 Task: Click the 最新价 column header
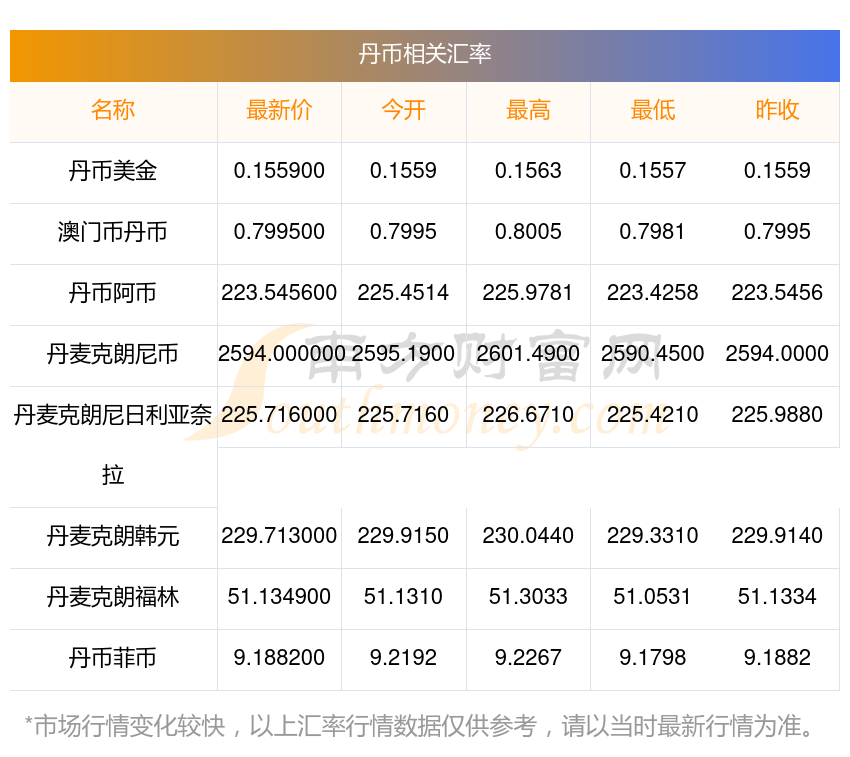[x=279, y=110]
